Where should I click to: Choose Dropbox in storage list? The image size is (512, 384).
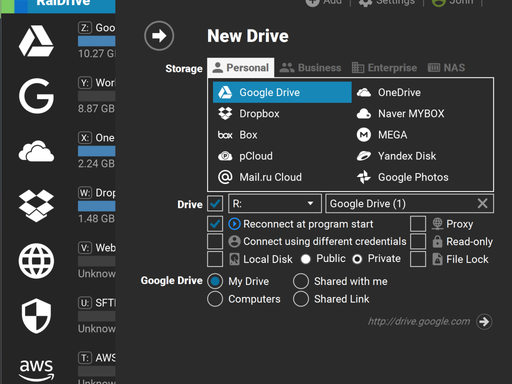282,114
